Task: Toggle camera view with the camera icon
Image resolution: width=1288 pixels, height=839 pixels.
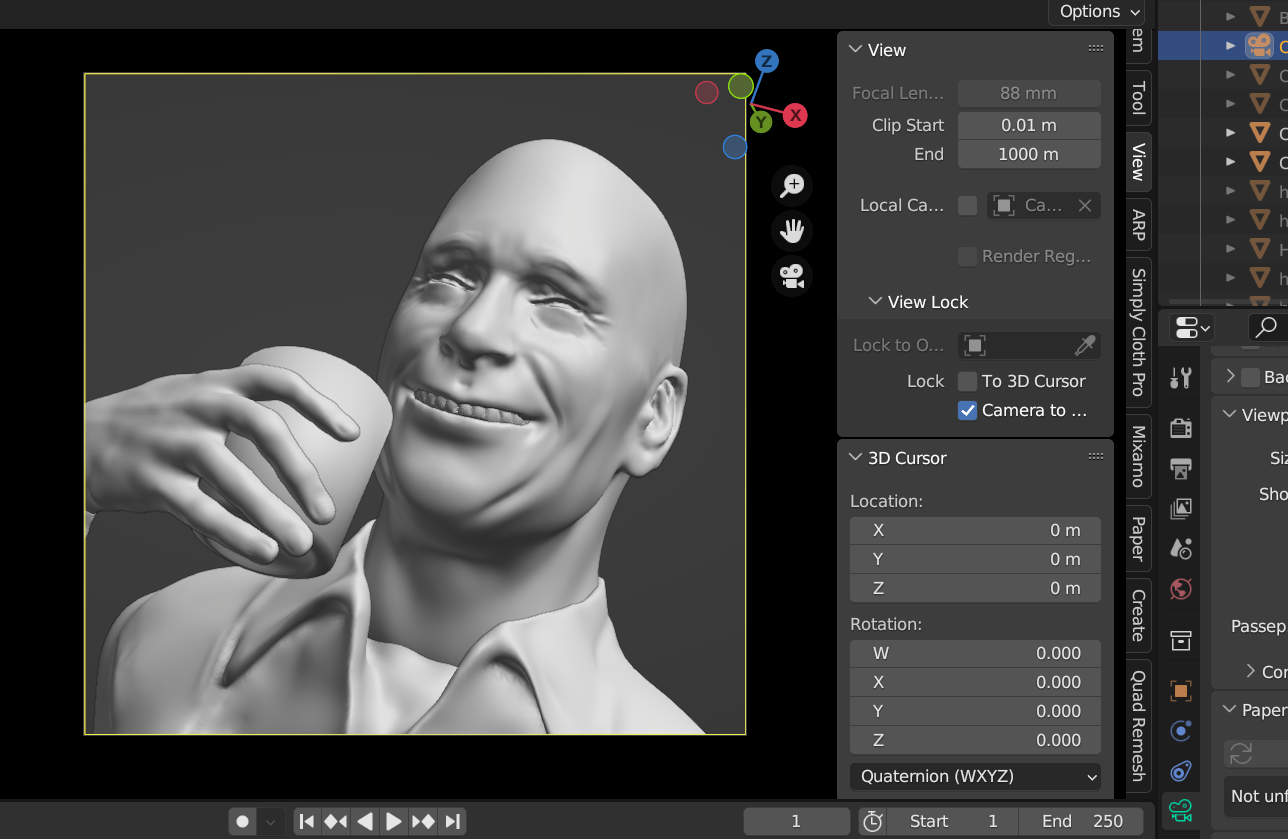Action: pos(792,276)
